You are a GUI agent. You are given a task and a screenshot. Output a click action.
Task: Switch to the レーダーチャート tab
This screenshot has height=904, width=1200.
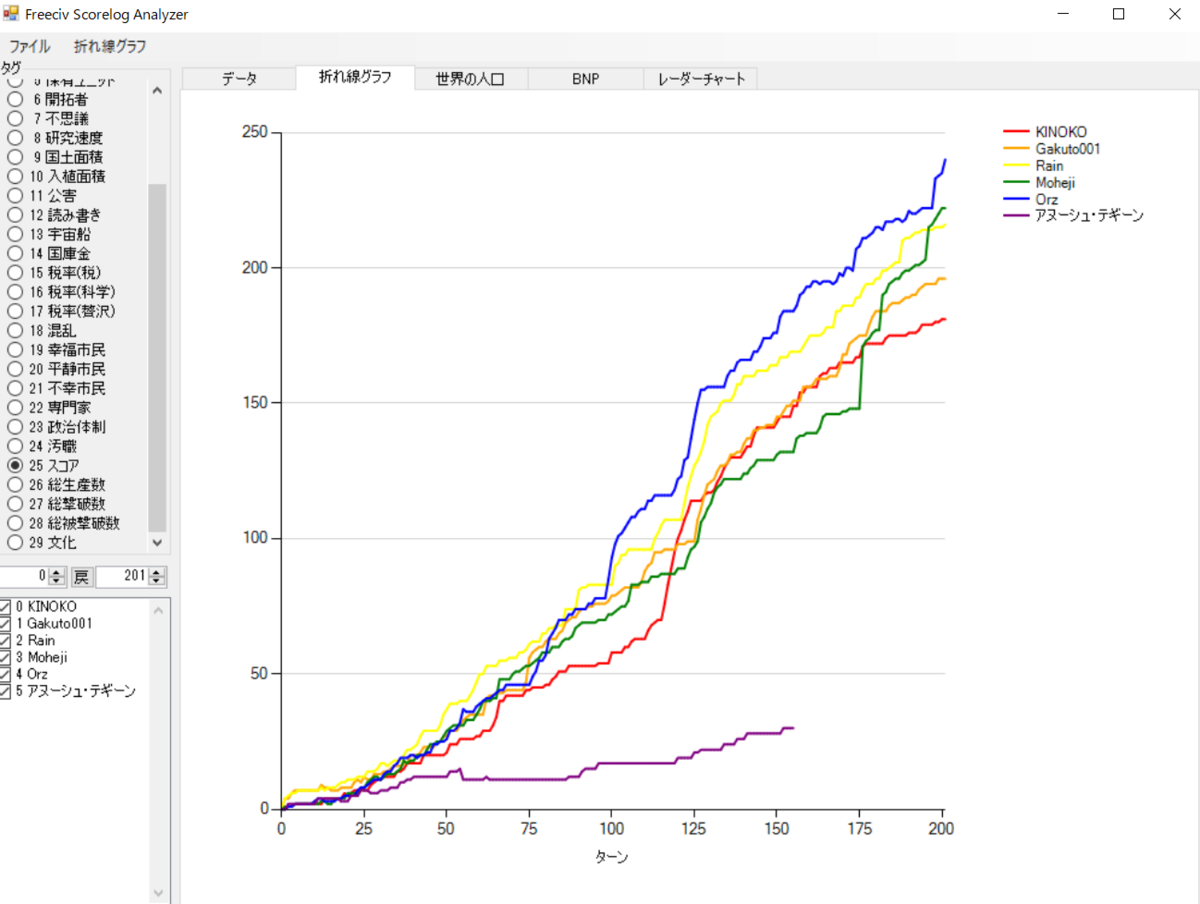coord(701,79)
